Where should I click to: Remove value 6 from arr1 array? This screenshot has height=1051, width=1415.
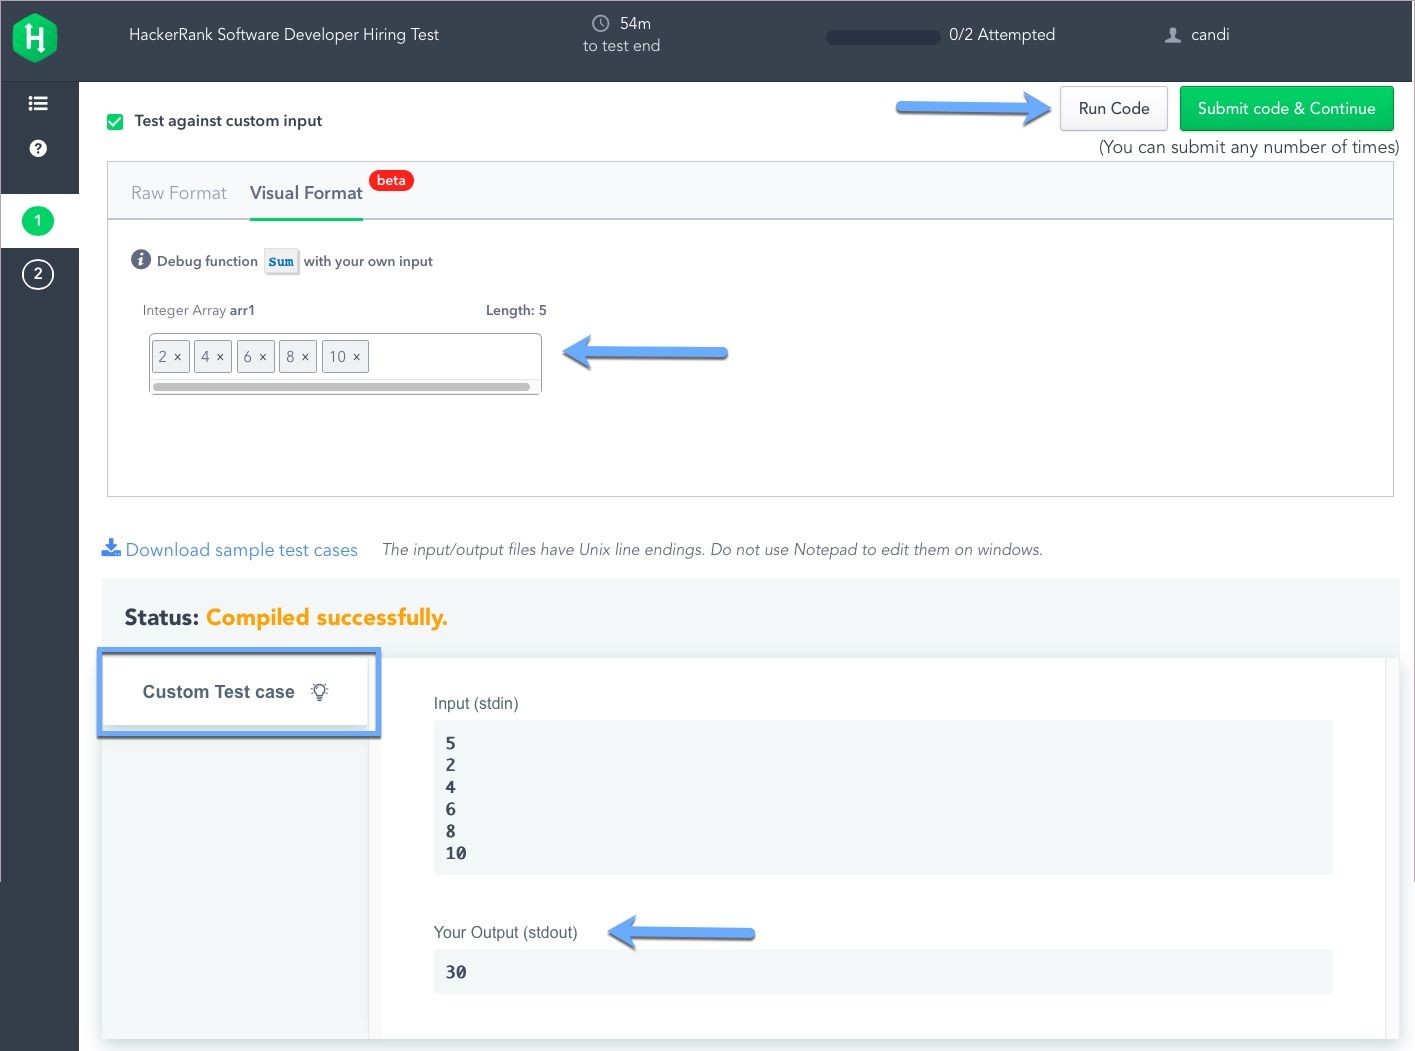pyautogui.click(x=263, y=357)
